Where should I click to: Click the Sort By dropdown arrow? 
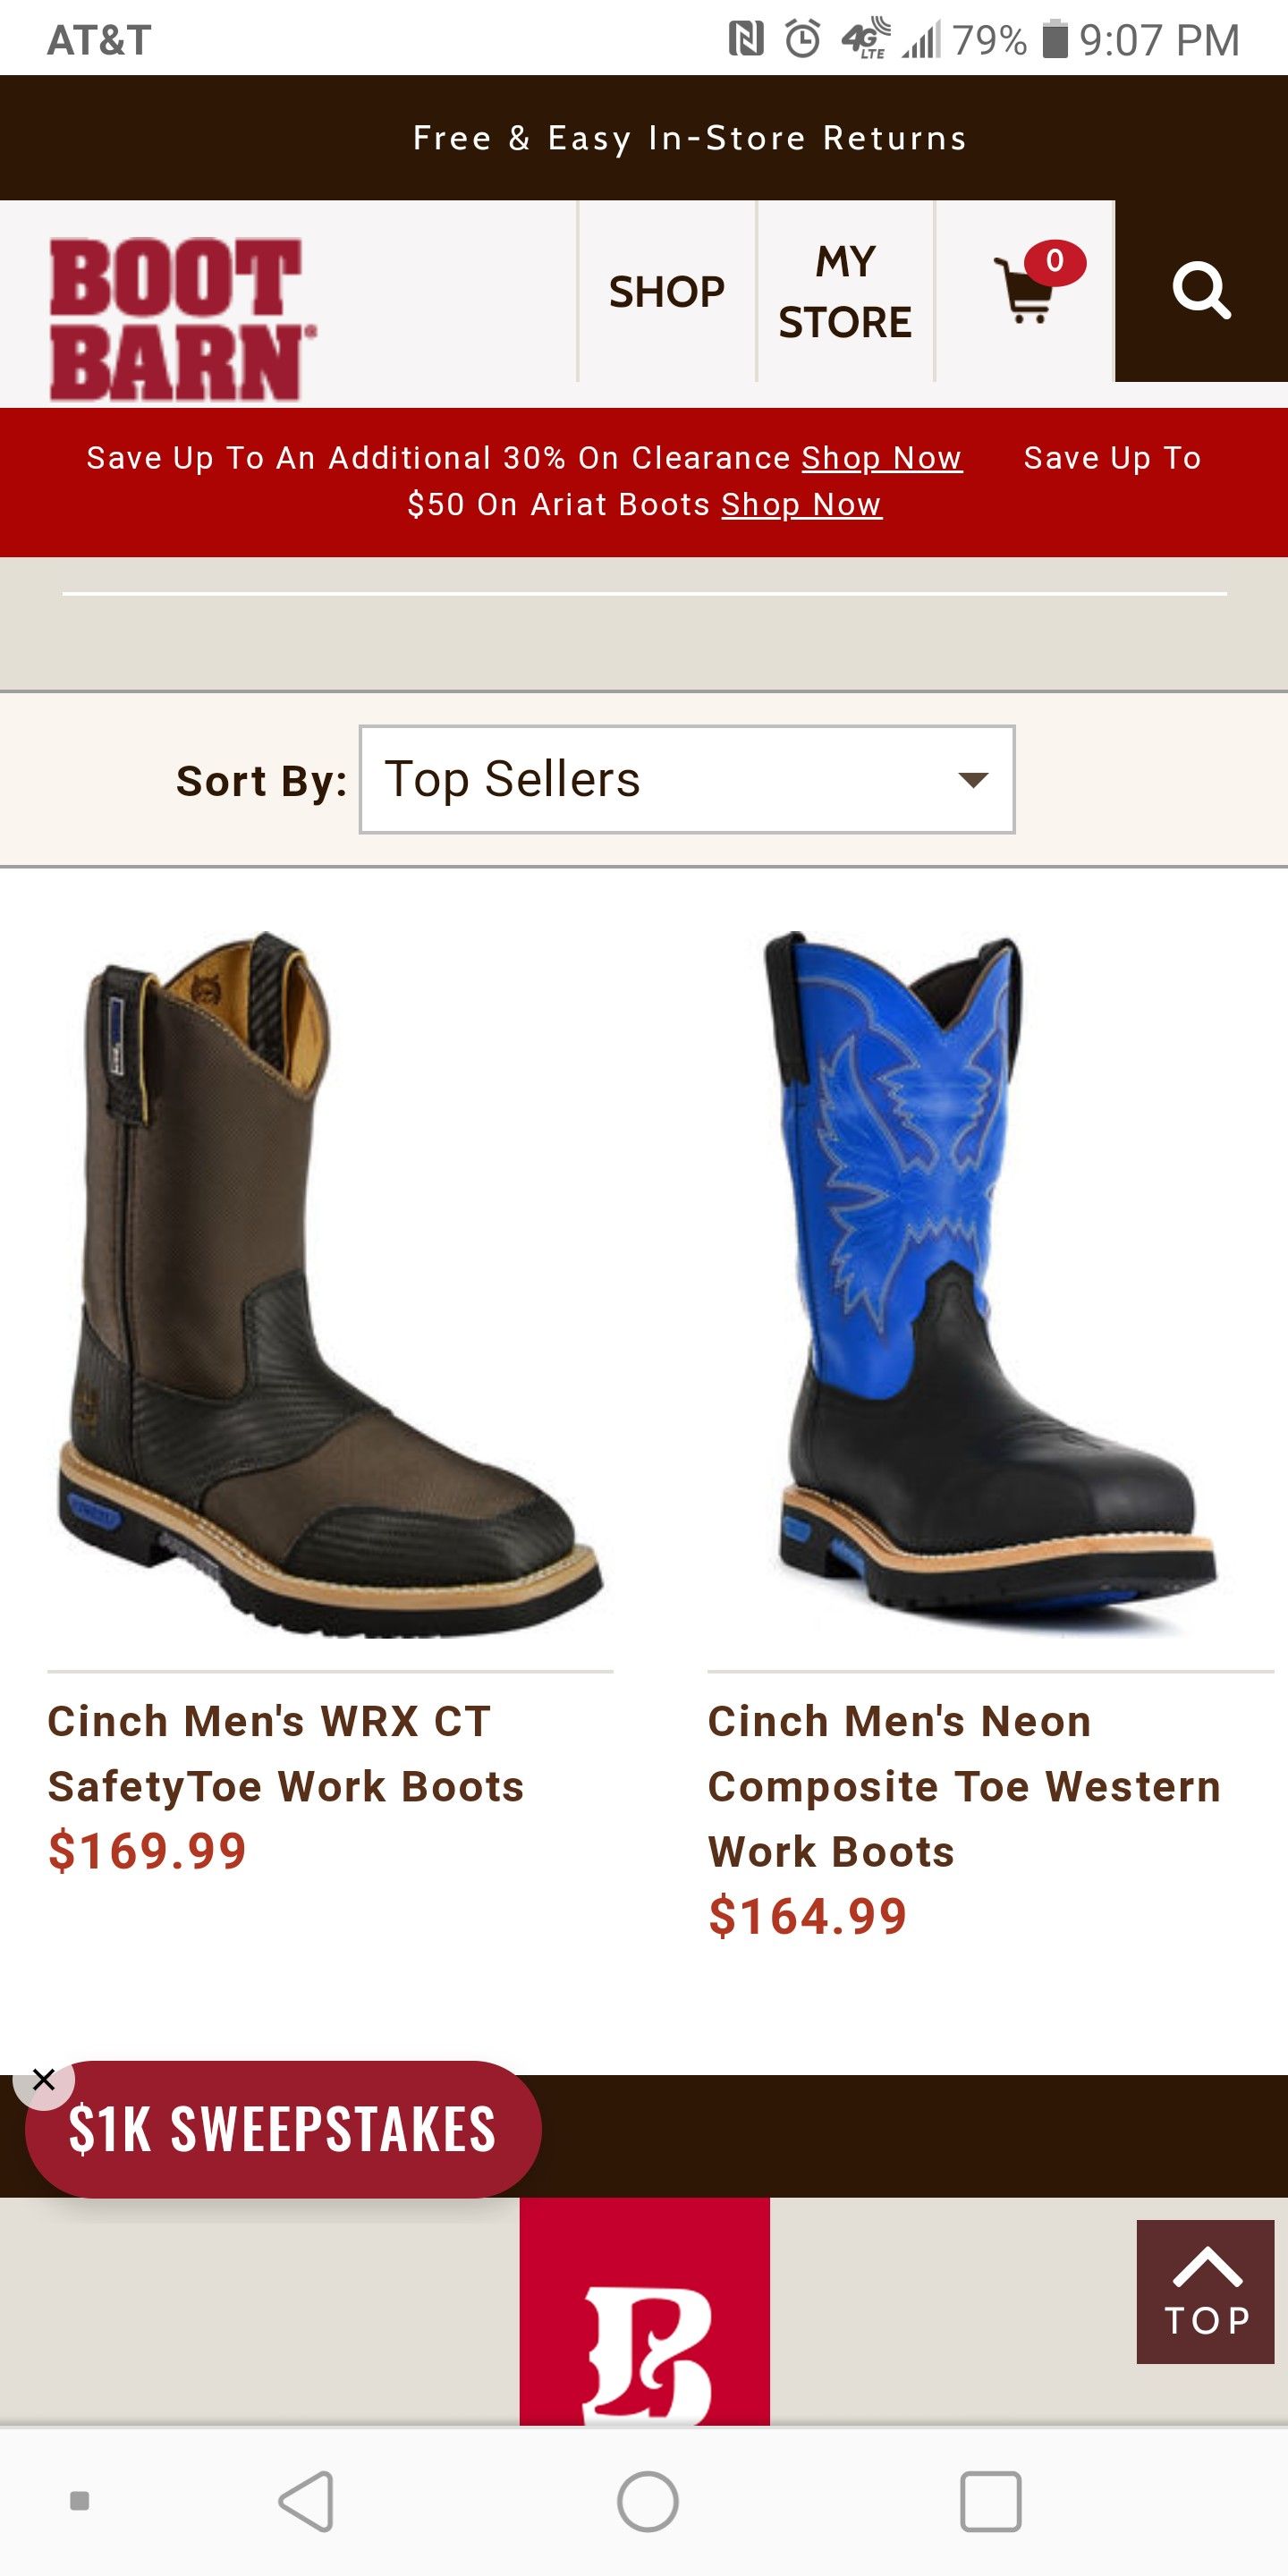tap(973, 779)
